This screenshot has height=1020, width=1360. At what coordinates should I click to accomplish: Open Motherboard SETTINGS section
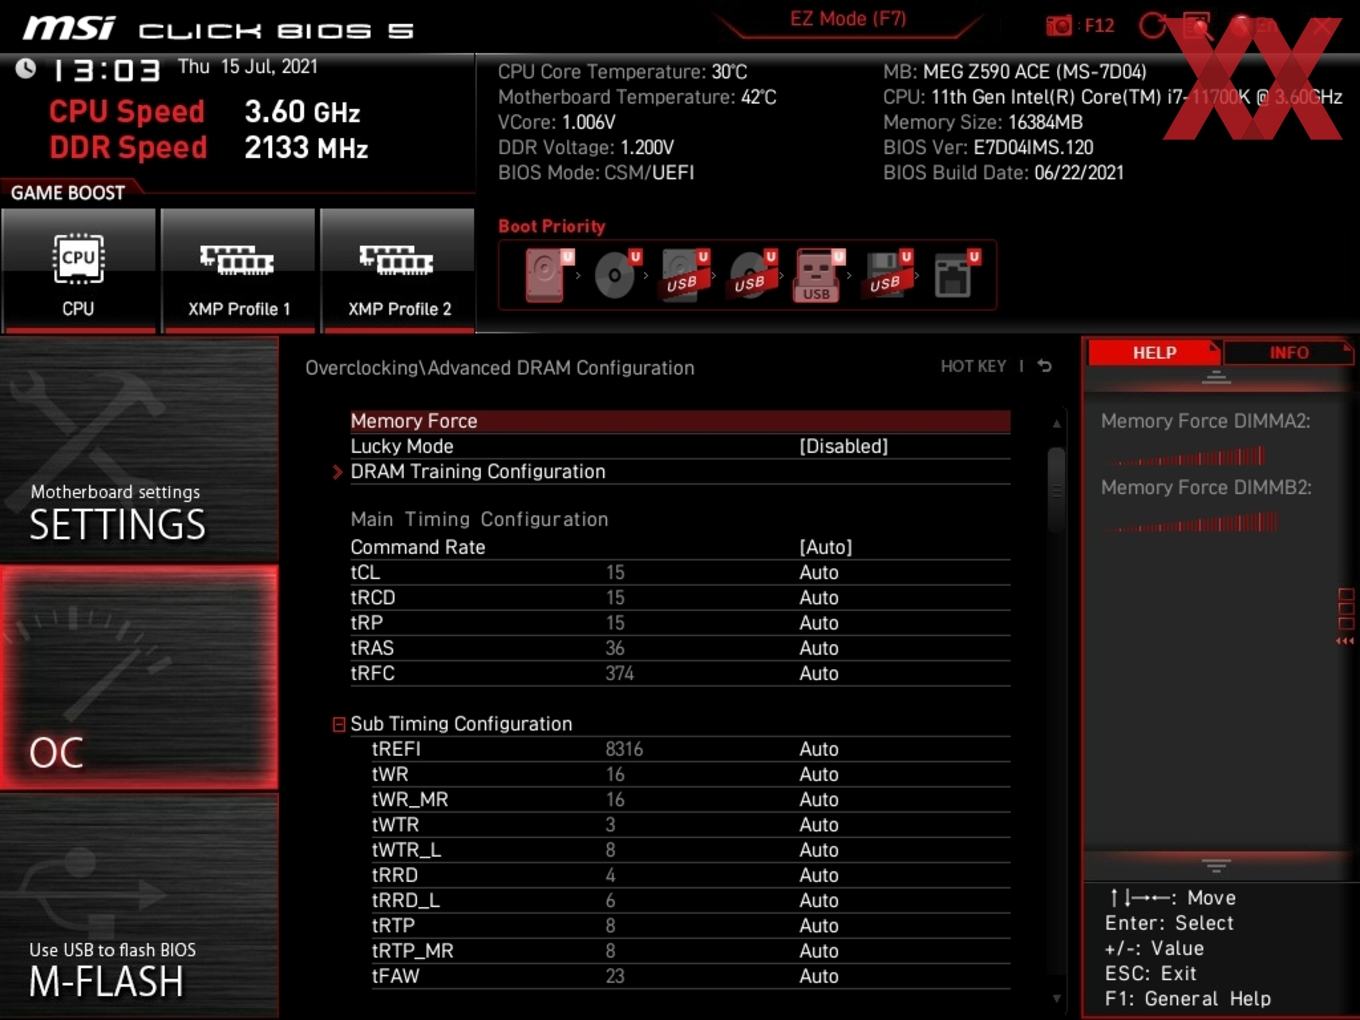tap(139, 450)
